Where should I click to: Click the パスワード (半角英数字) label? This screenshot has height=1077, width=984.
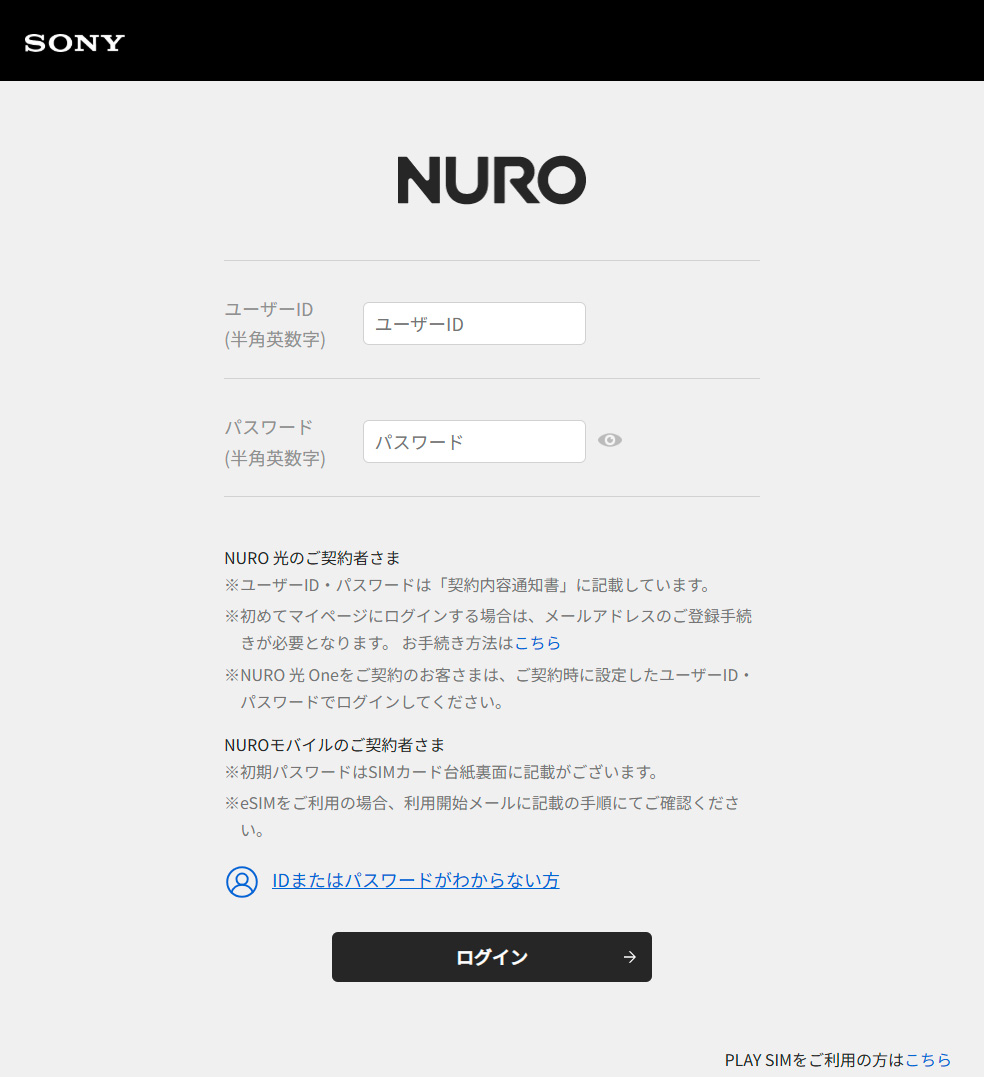(275, 442)
